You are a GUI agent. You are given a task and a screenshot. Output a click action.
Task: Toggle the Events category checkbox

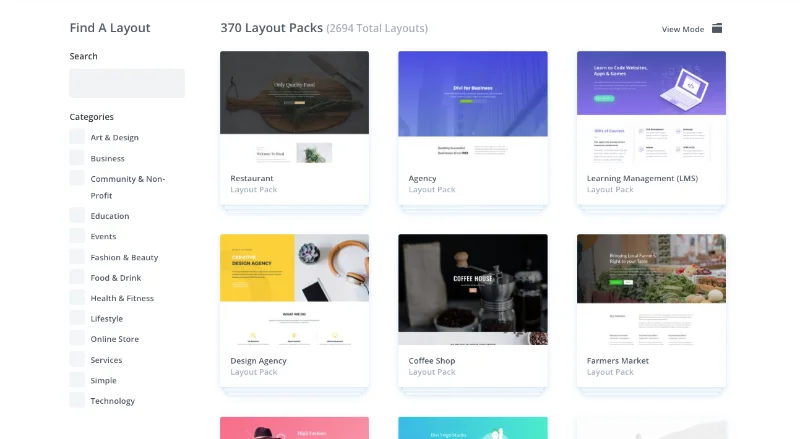[x=77, y=236]
